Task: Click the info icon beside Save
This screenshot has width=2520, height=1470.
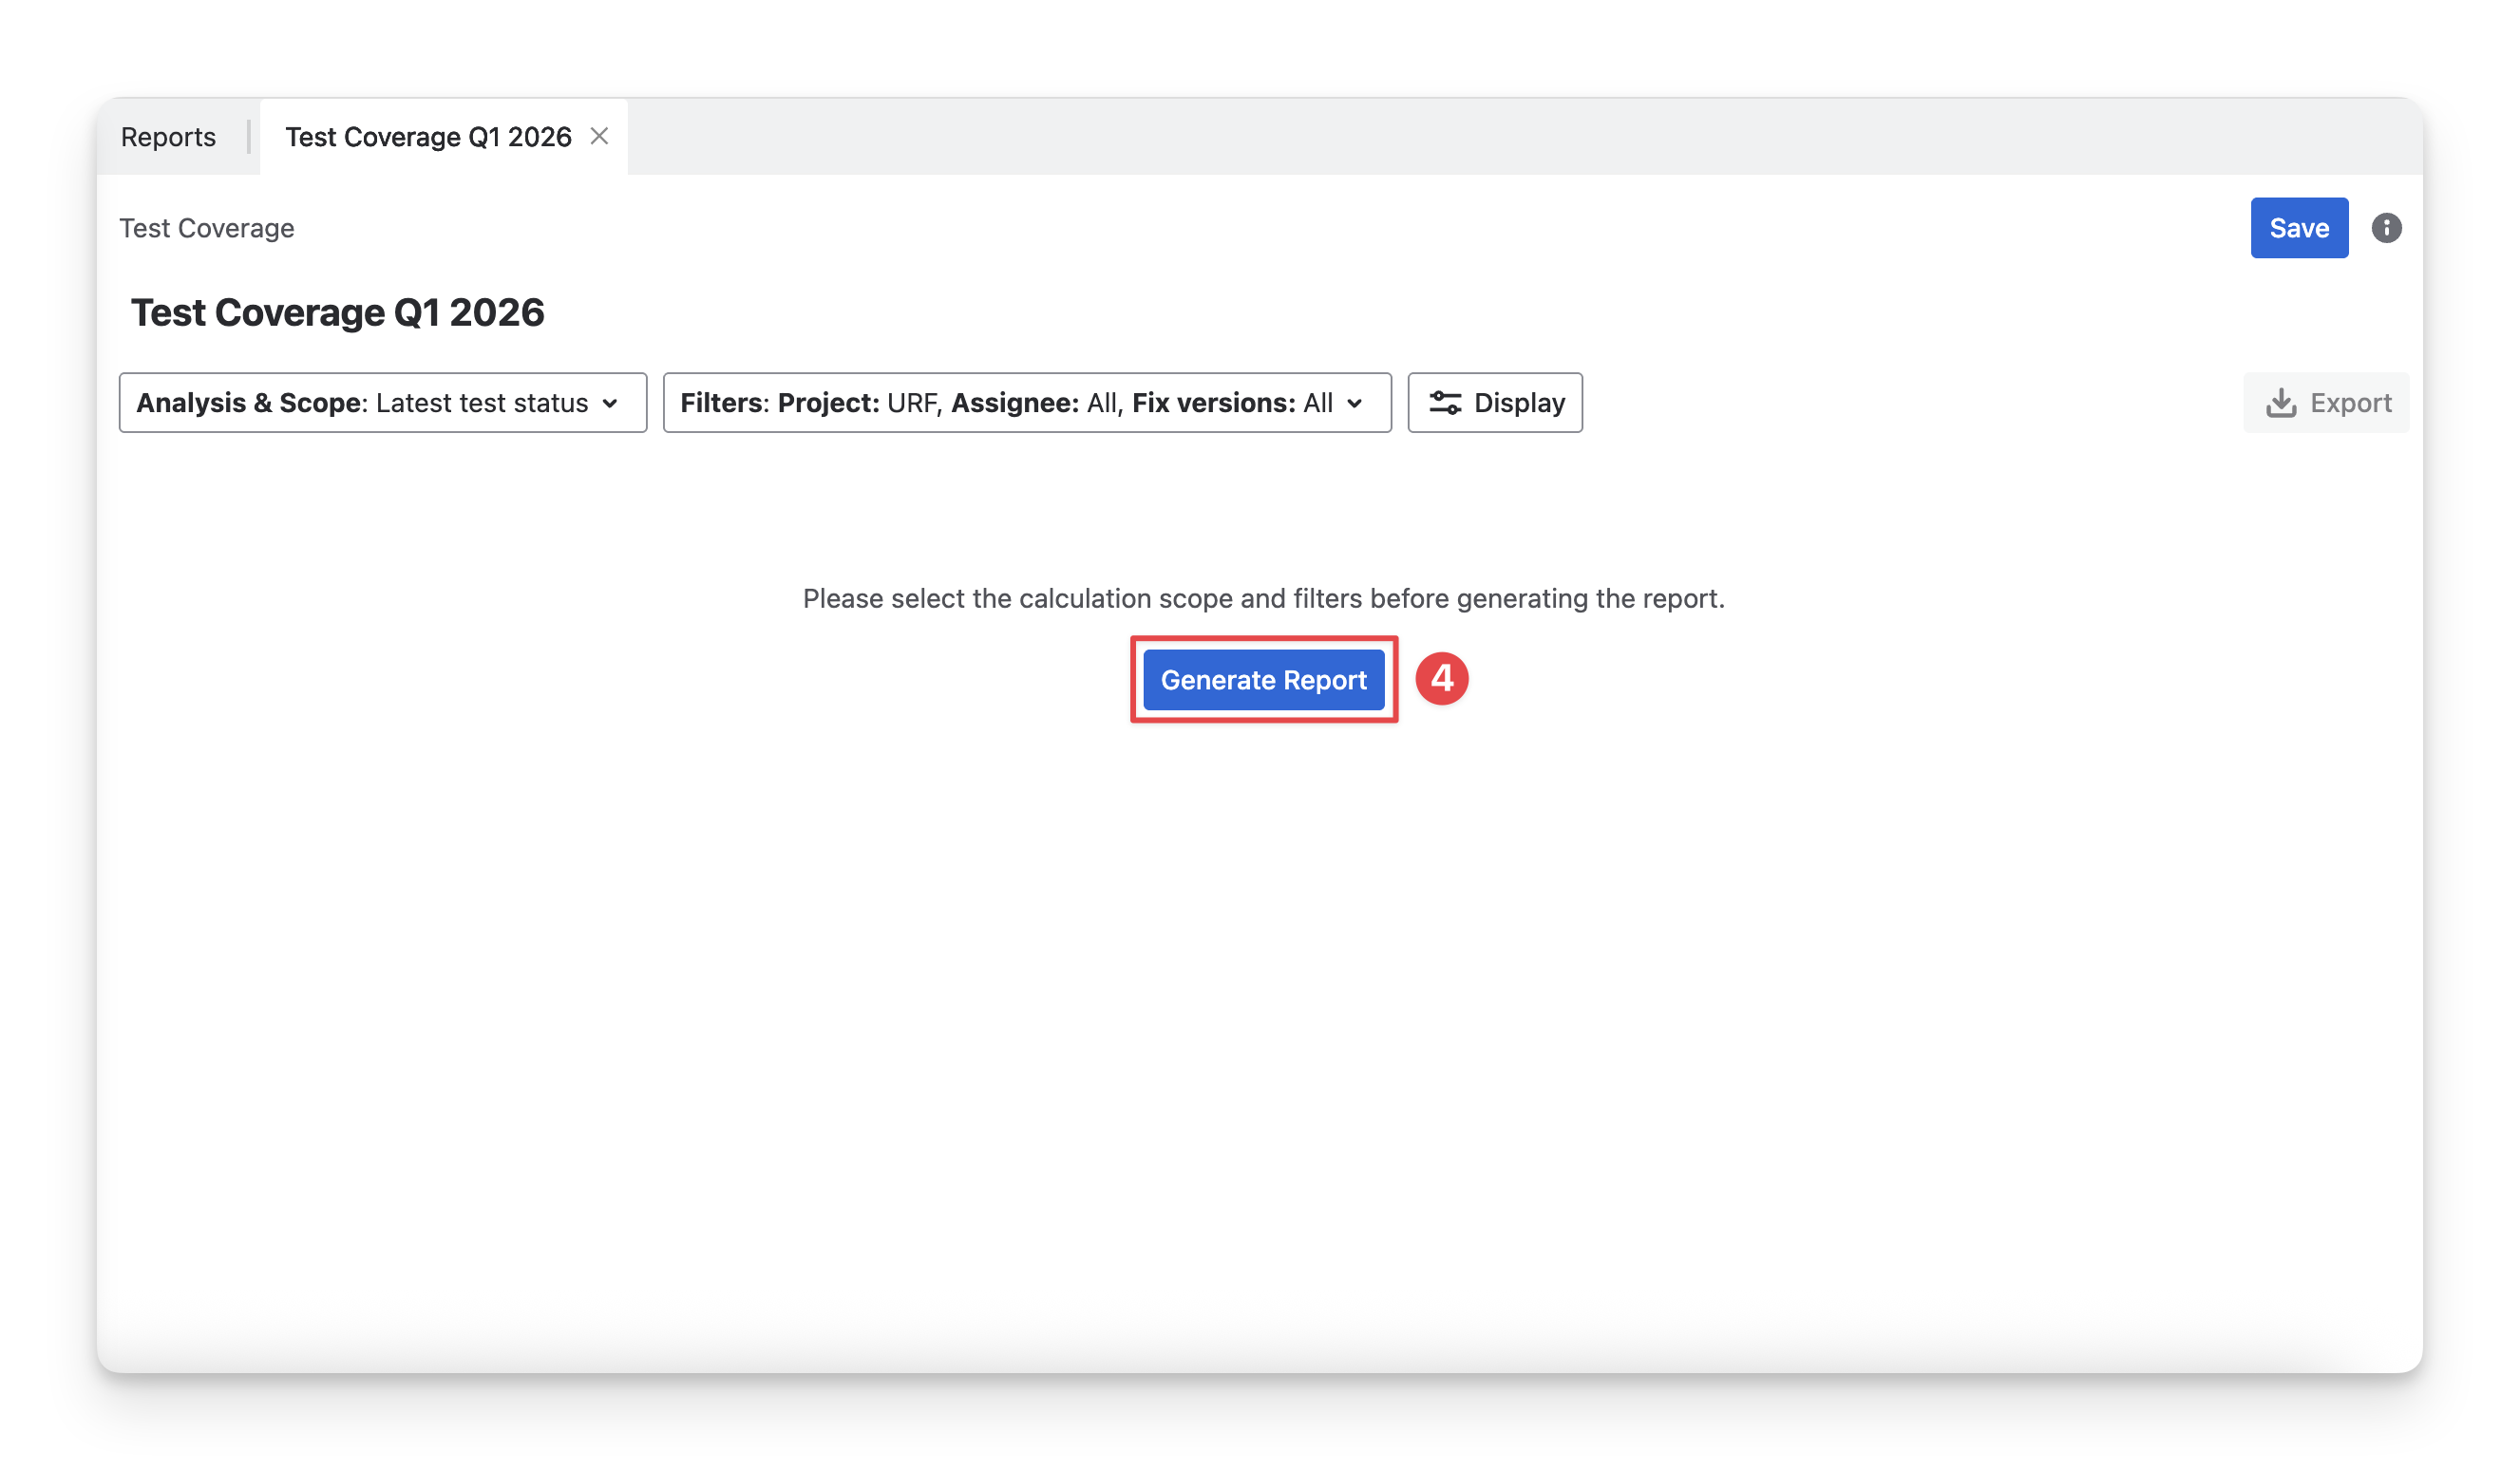Action: (2386, 228)
